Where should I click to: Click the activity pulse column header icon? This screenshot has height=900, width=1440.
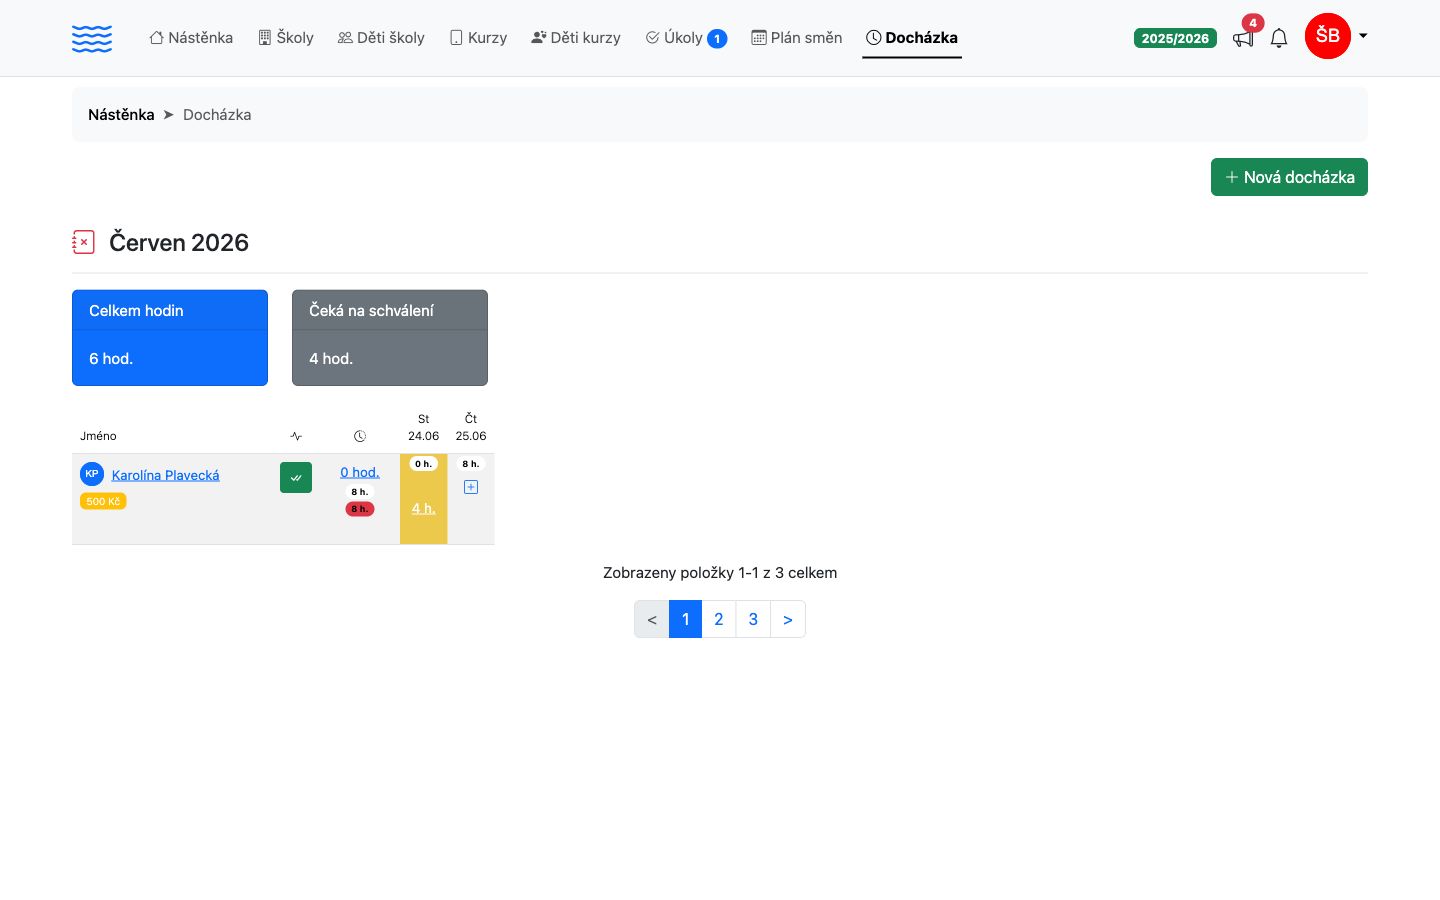tap(296, 436)
